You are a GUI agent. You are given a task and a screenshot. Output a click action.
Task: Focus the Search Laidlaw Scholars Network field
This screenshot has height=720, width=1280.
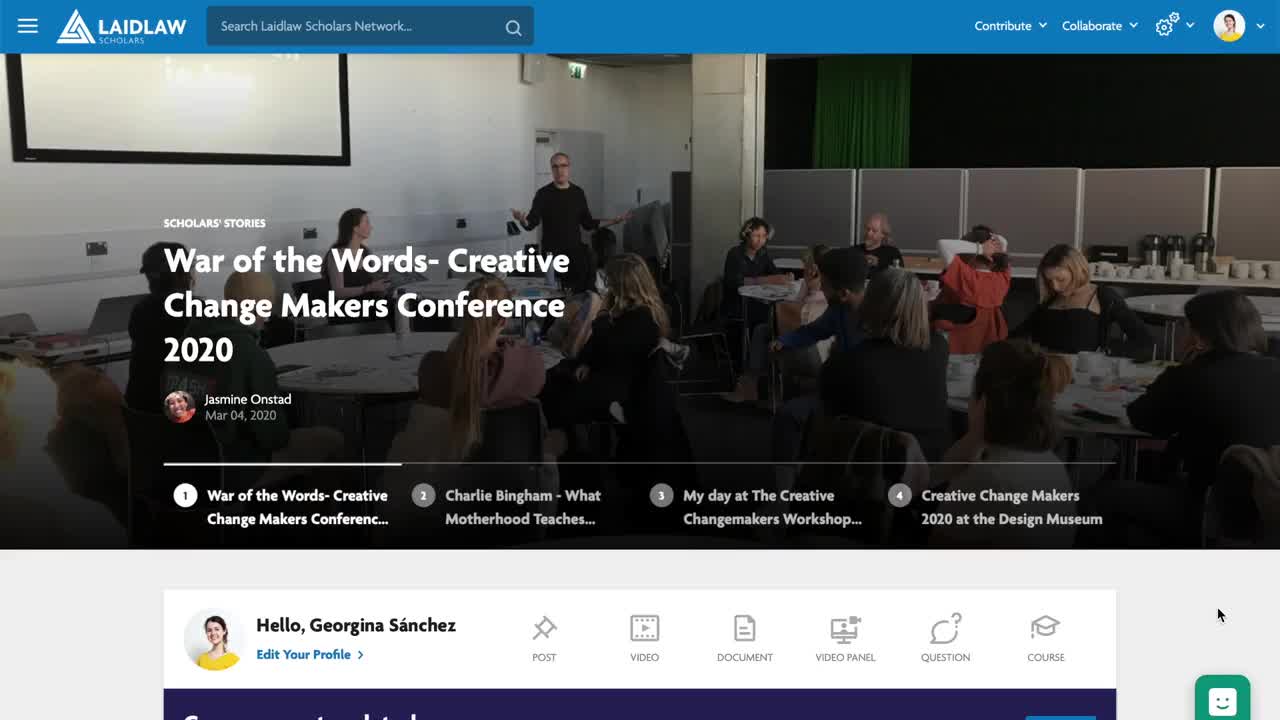click(x=355, y=26)
